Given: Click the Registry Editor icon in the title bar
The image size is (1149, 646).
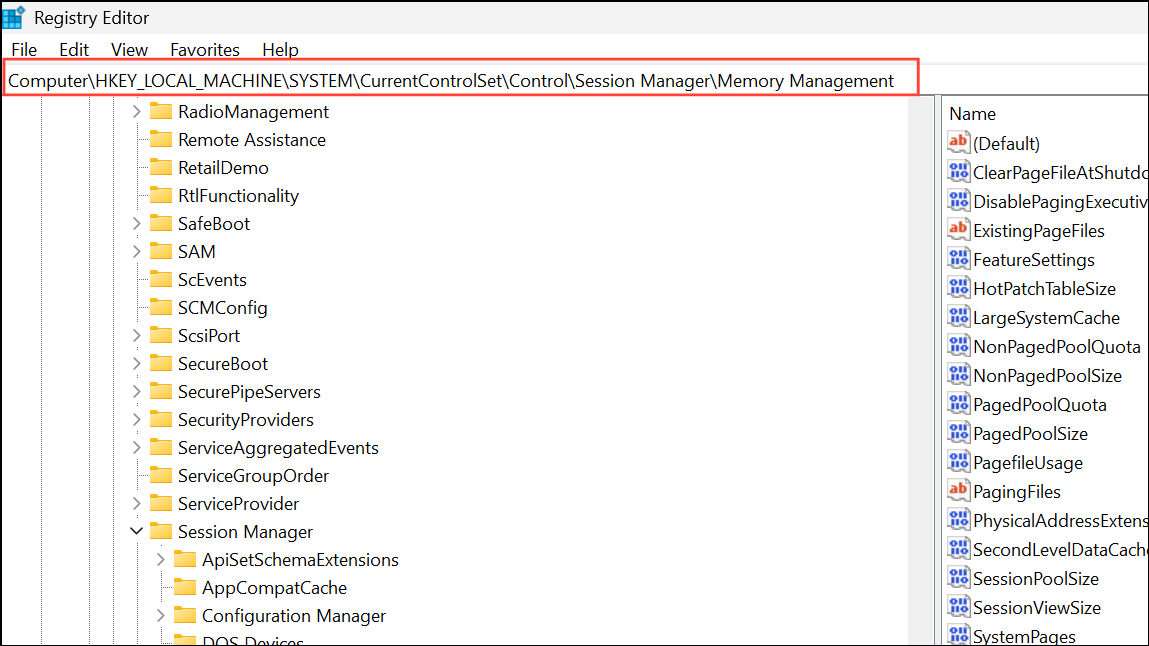Looking at the screenshot, I should (14, 17).
